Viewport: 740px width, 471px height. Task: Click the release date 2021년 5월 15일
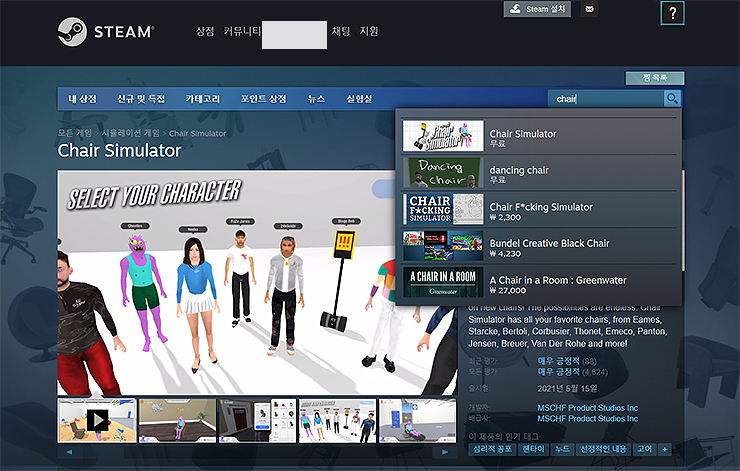(567, 388)
